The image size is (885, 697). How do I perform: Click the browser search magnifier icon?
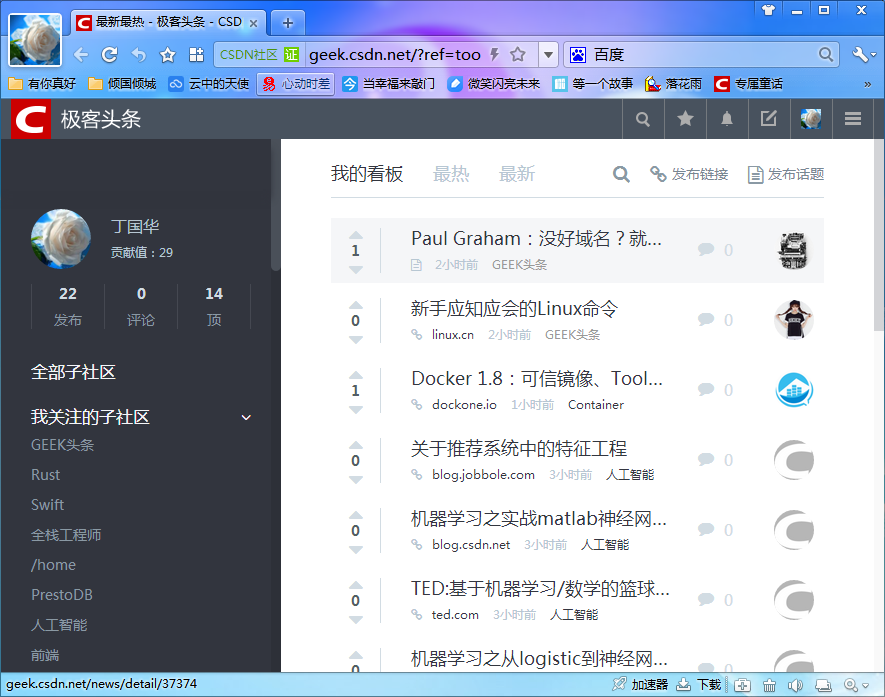click(x=826, y=55)
